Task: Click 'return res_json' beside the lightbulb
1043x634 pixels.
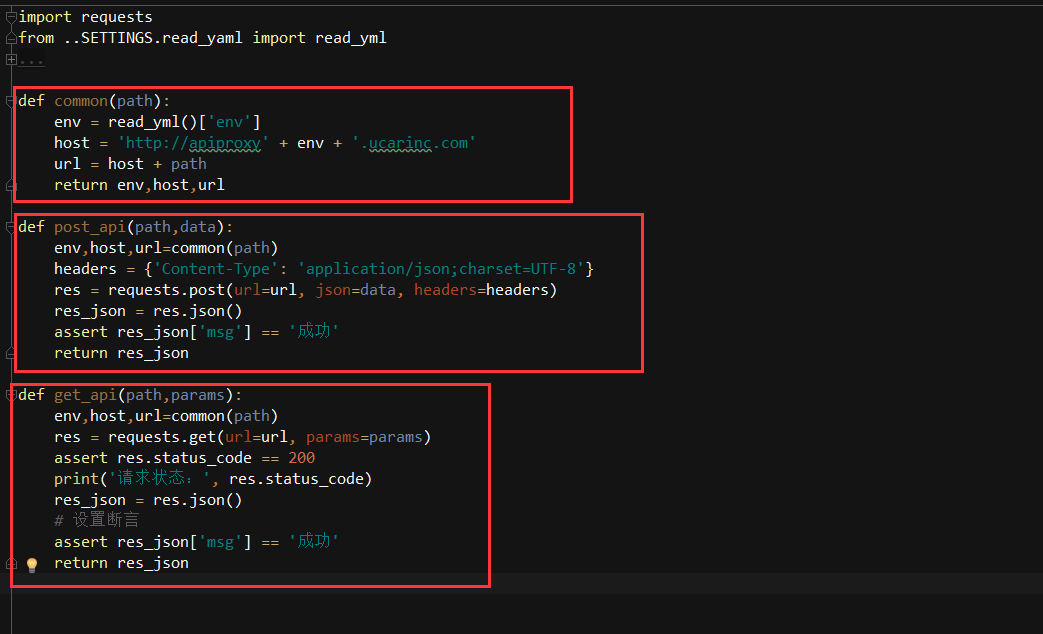Action: [121, 563]
